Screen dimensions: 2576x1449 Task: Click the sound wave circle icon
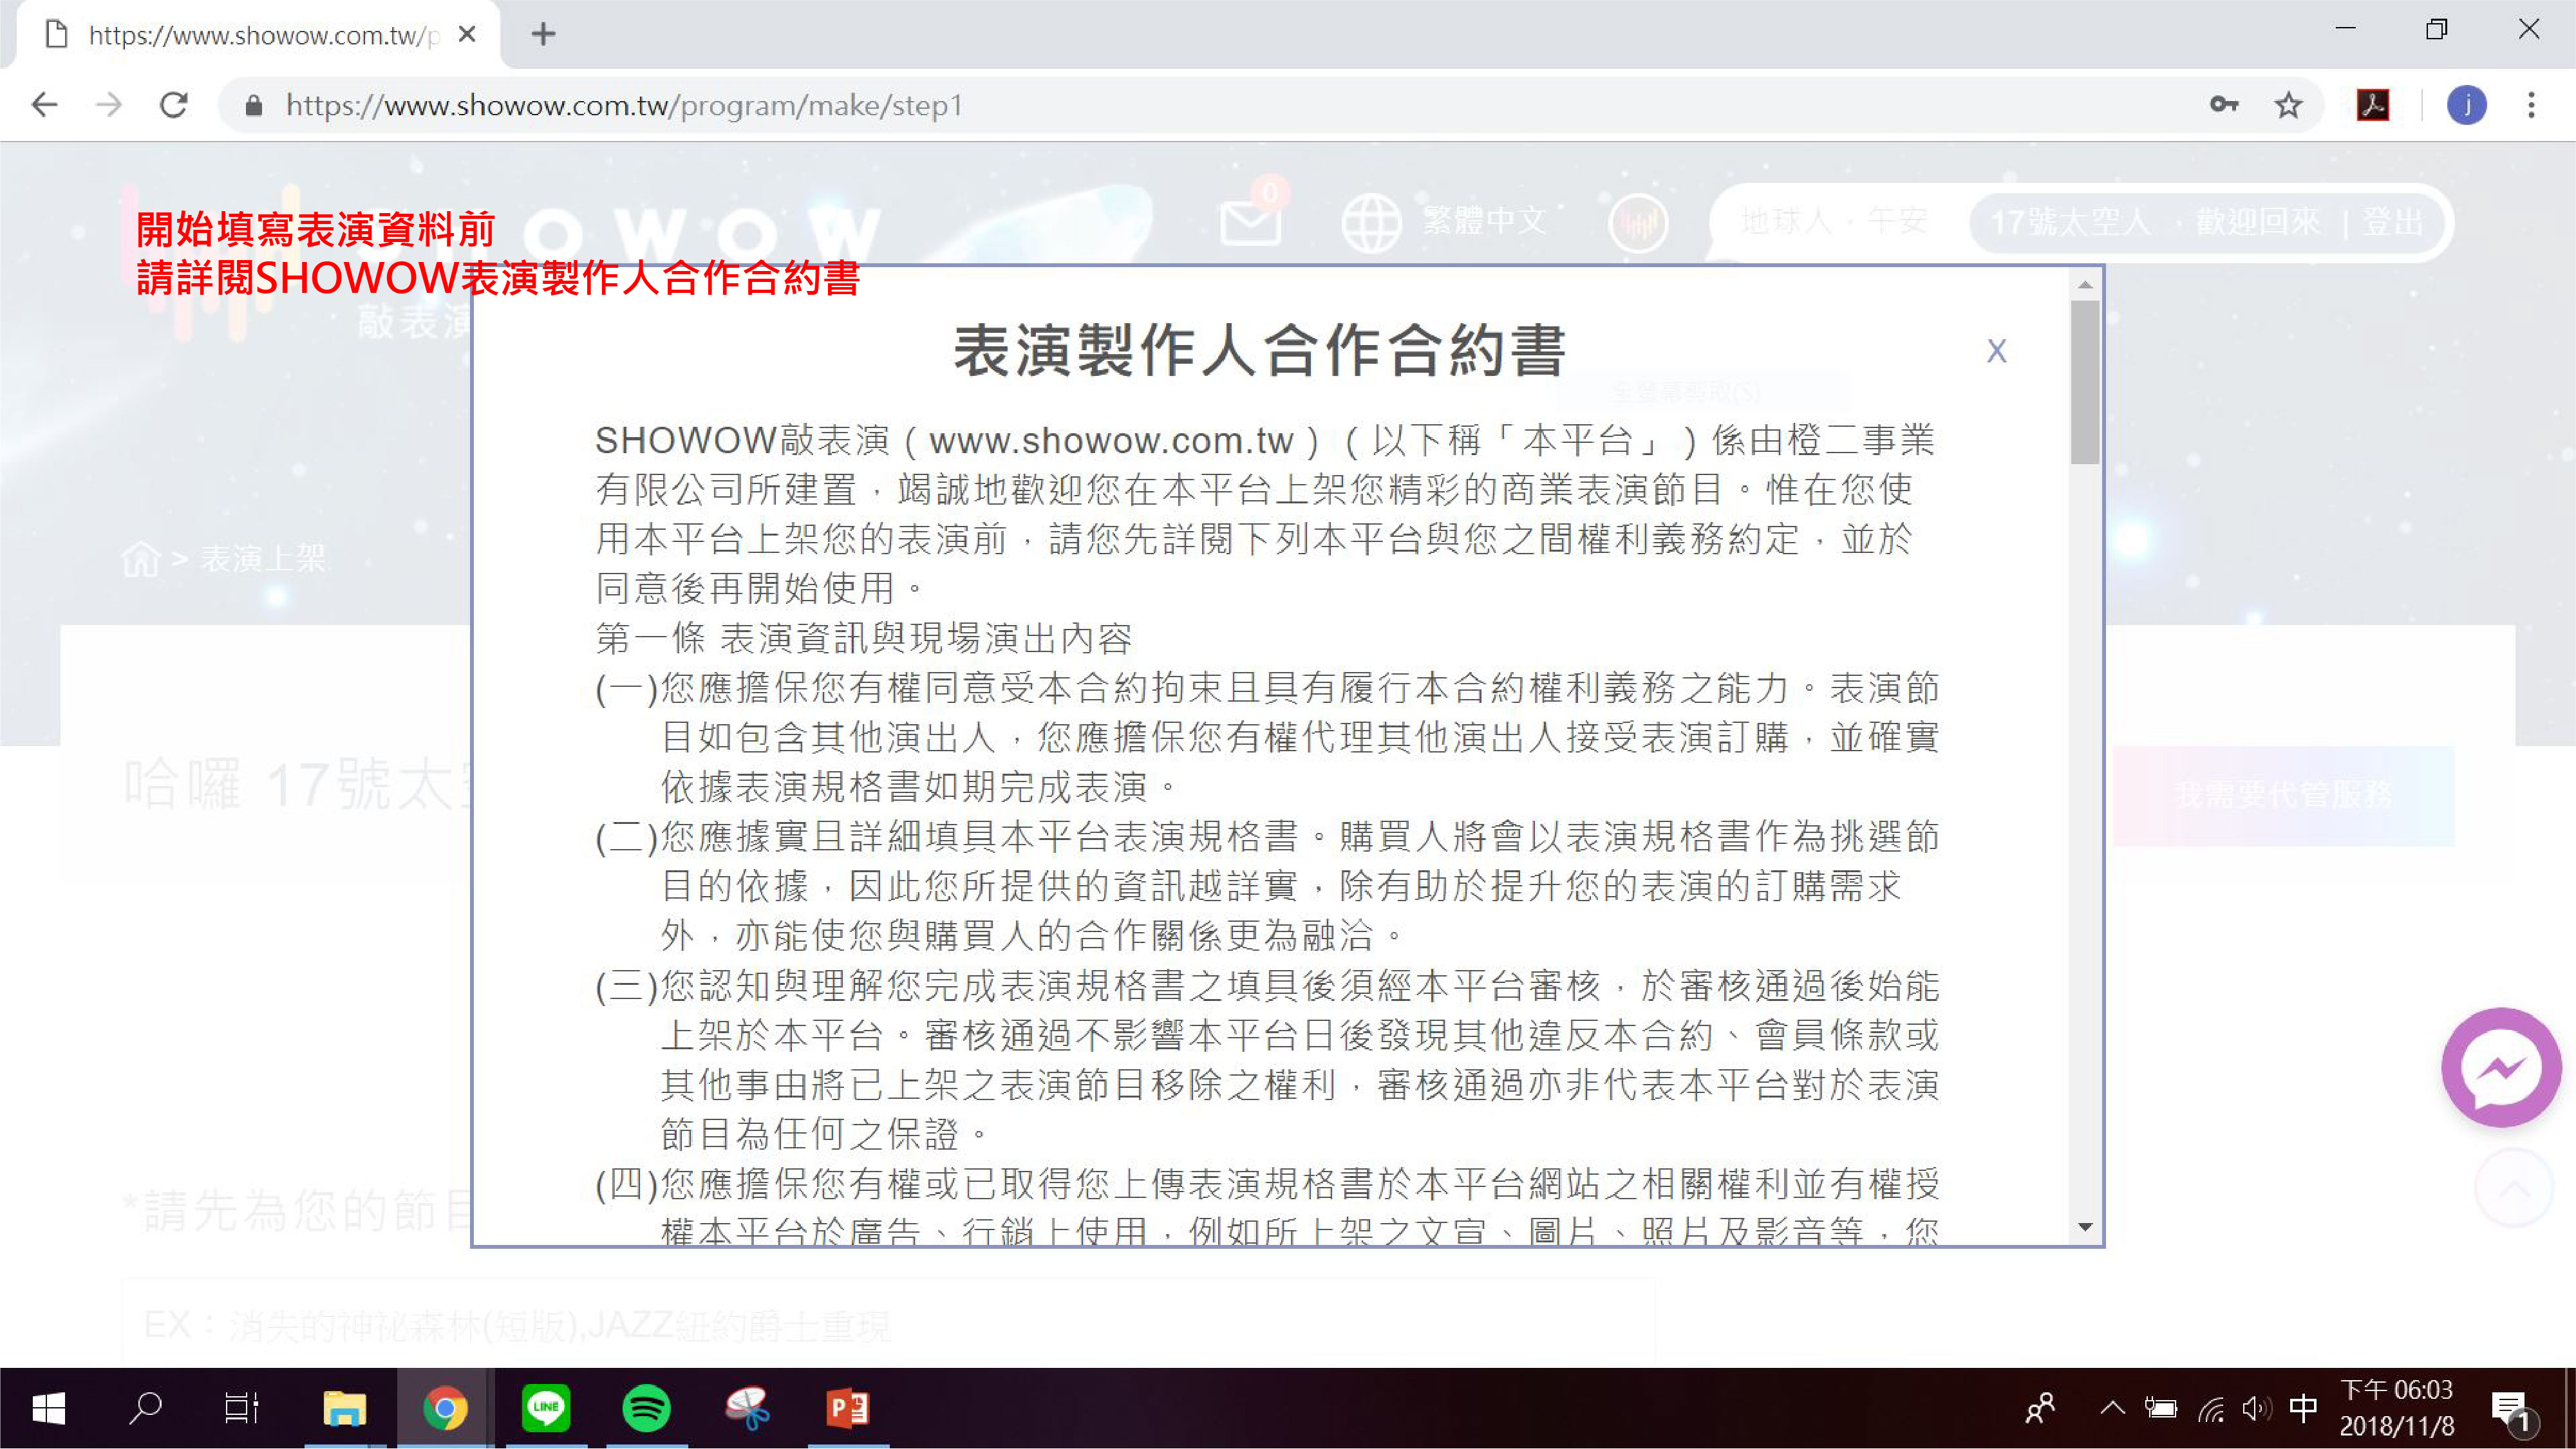pyautogui.click(x=1637, y=222)
